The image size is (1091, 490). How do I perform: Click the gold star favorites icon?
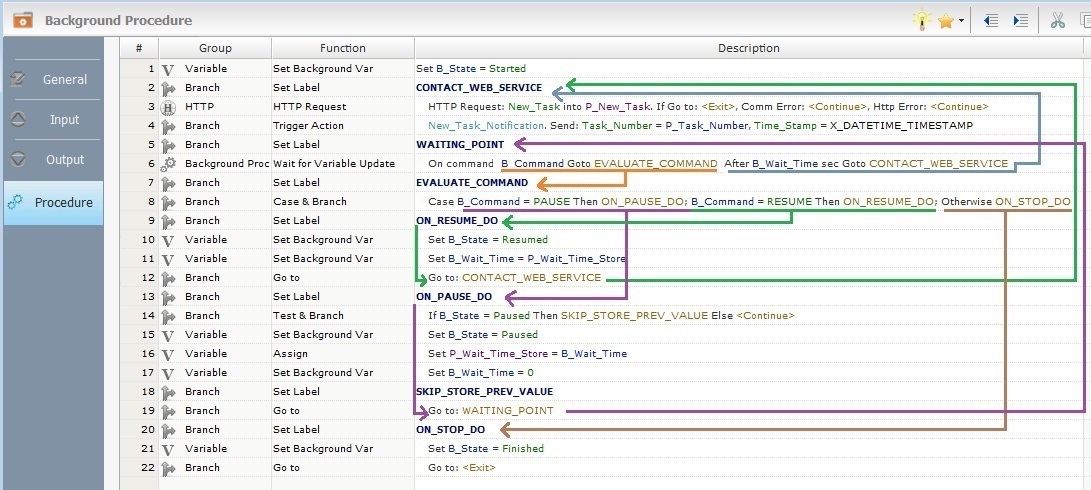pos(945,20)
